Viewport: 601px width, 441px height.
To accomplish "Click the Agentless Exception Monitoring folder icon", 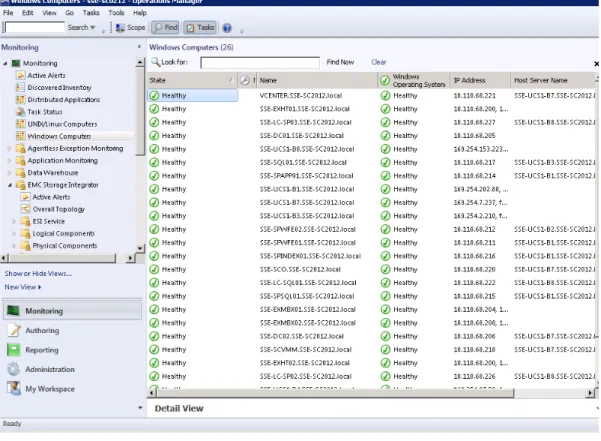I will pyautogui.click(x=21, y=148).
